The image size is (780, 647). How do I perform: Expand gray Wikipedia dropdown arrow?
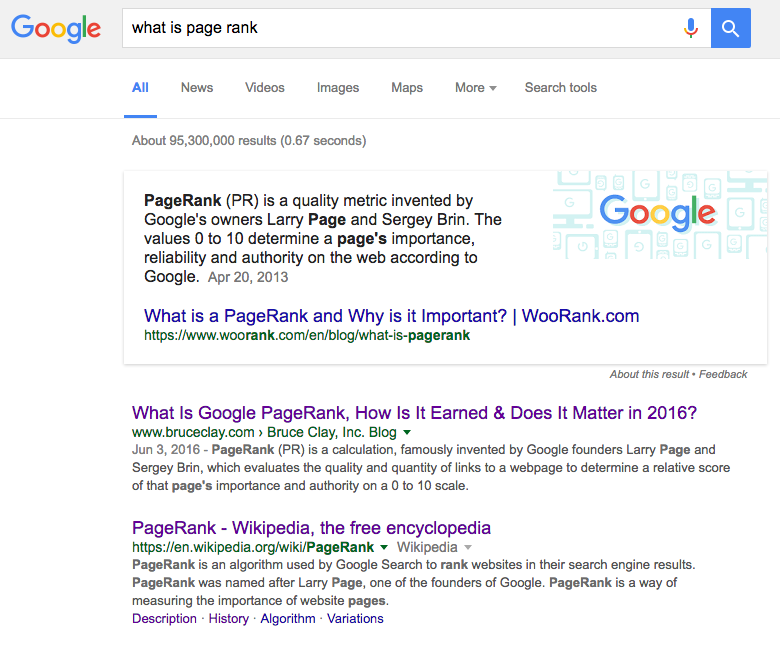[x=468, y=548]
